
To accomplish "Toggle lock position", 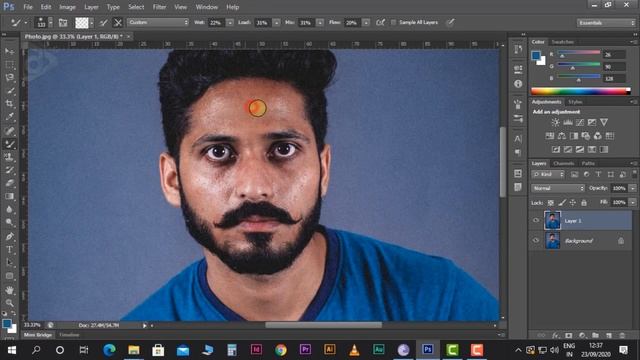I will [x=573, y=202].
